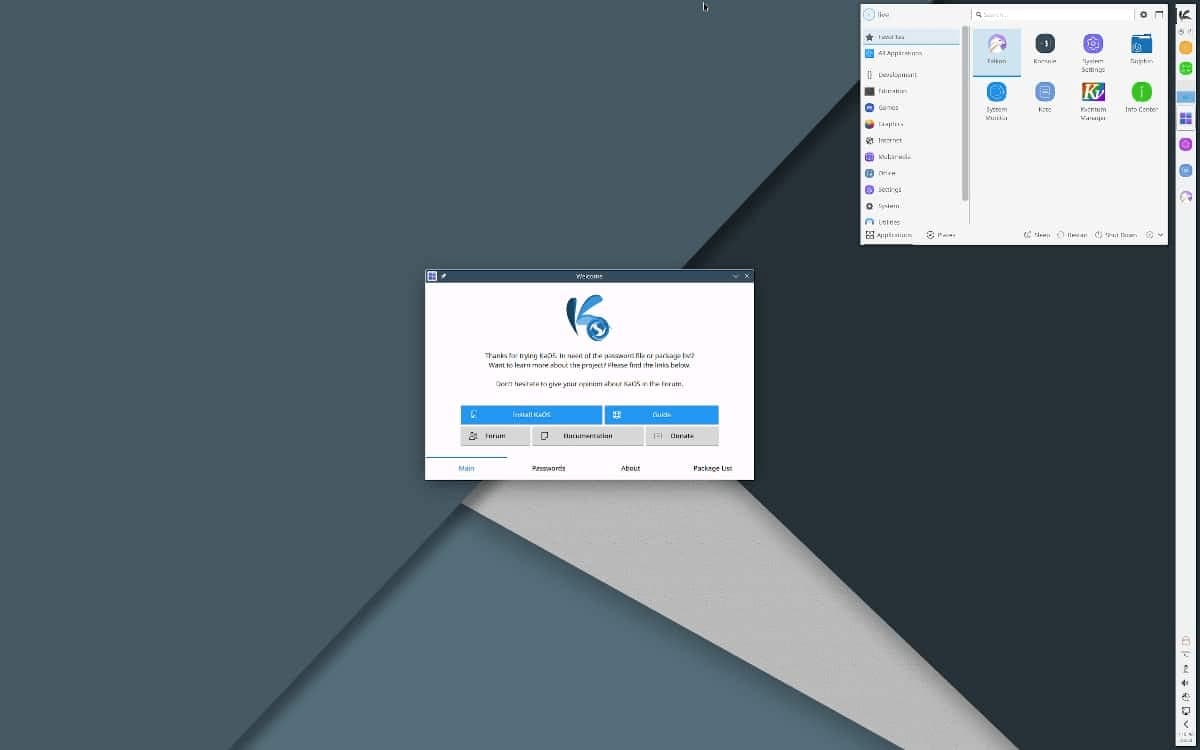
Task: Open System Settings in launcher grid
Action: point(1093,49)
